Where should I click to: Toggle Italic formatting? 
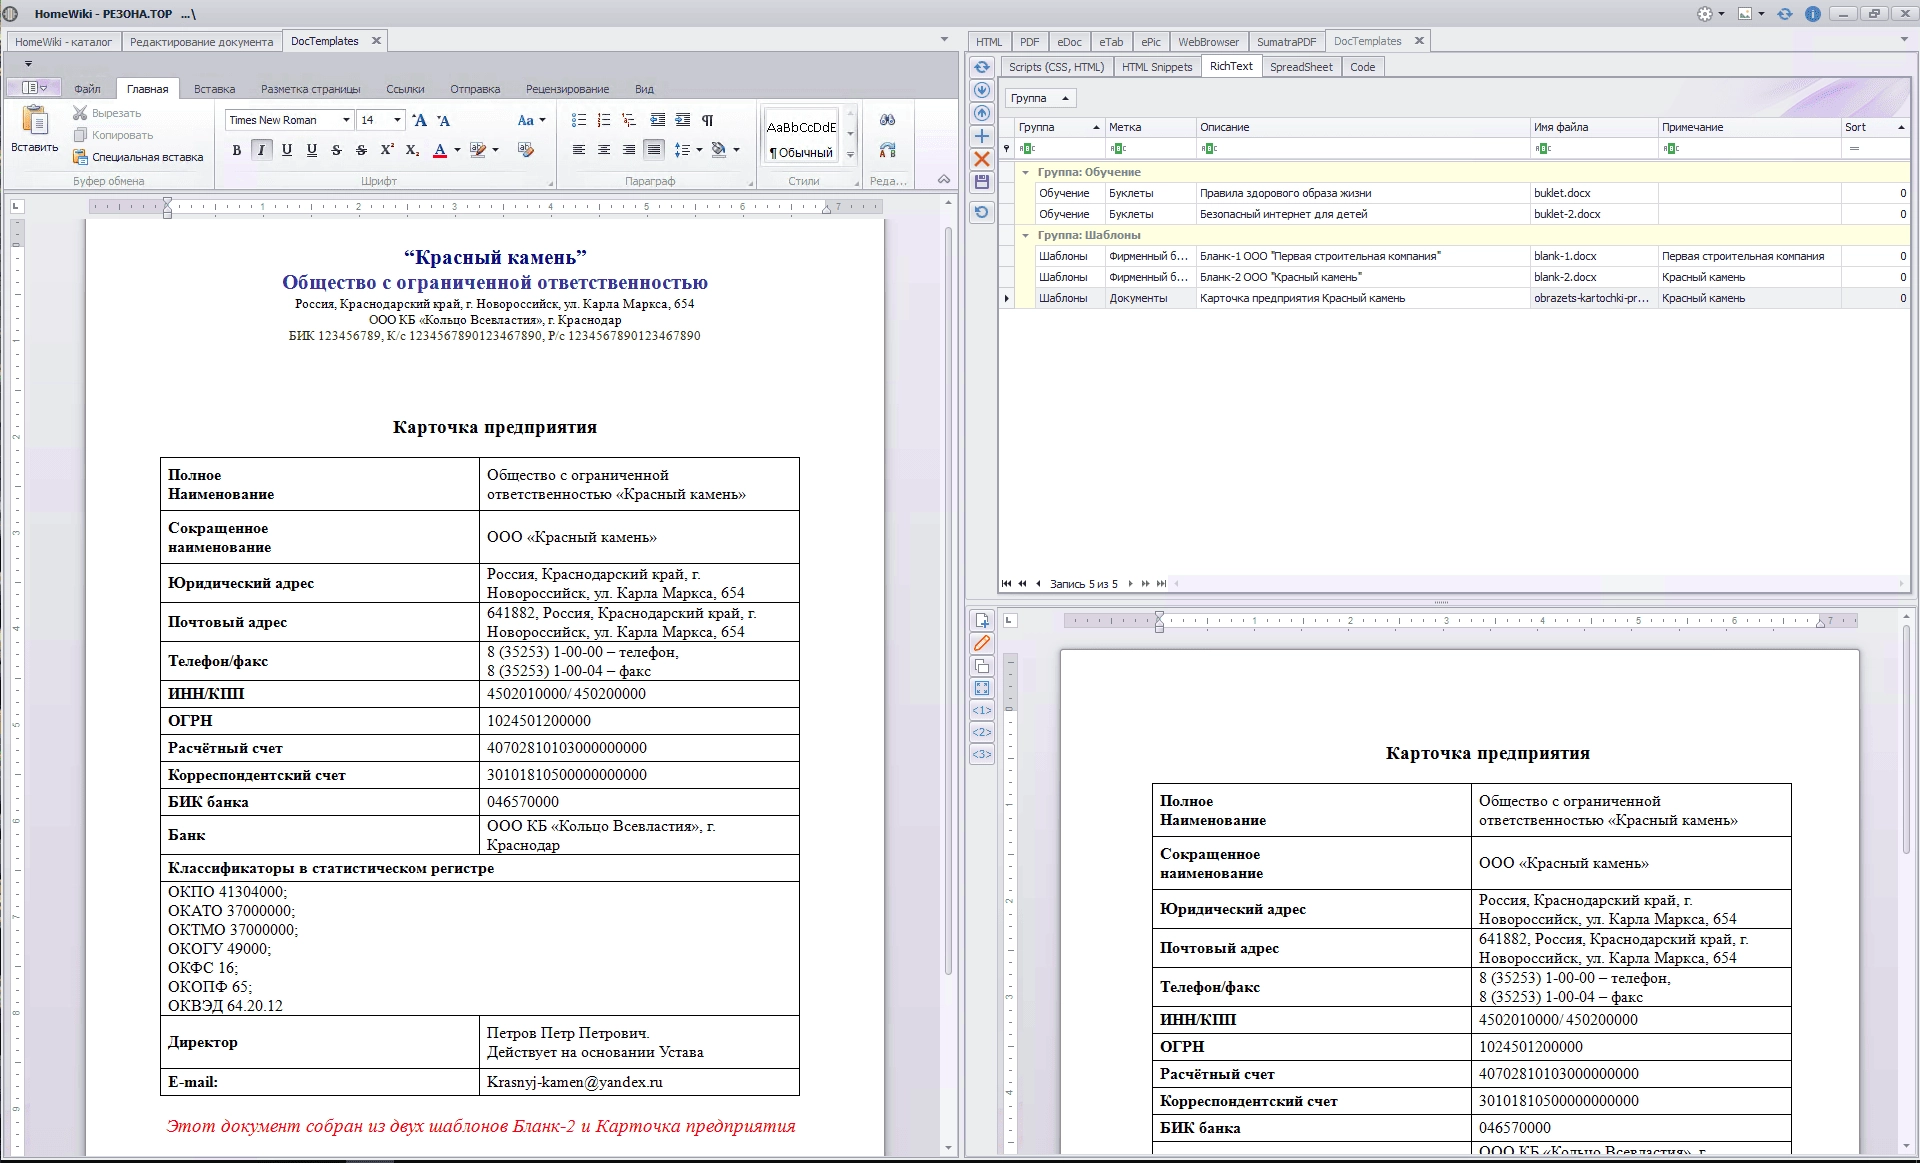261,150
